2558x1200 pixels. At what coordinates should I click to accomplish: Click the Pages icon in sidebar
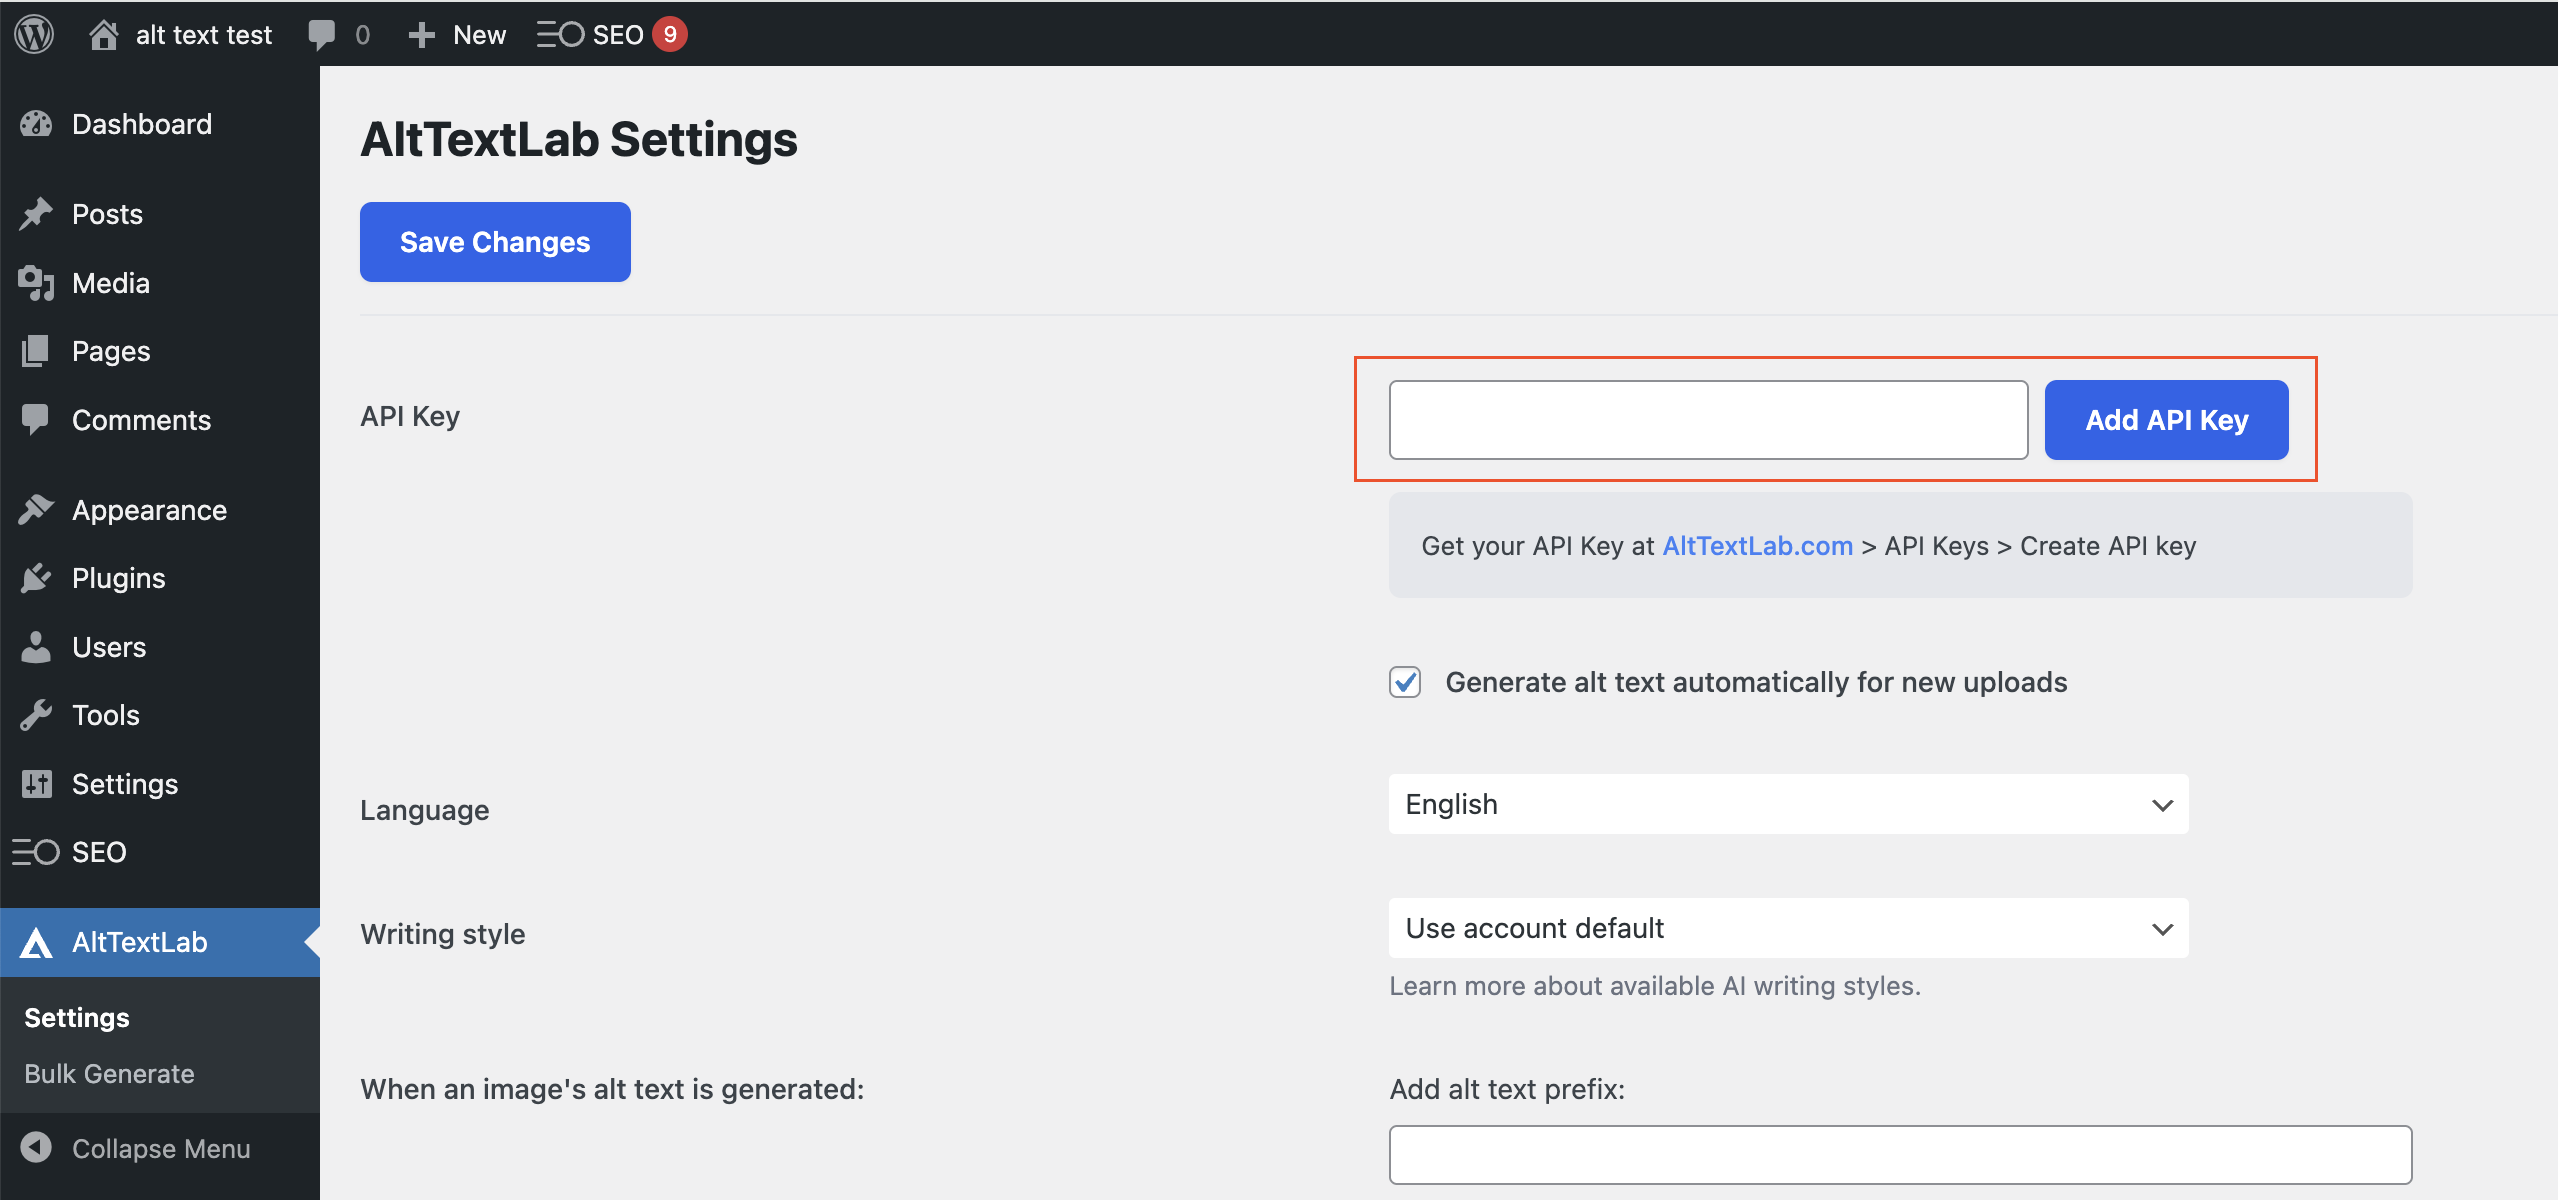coord(36,351)
